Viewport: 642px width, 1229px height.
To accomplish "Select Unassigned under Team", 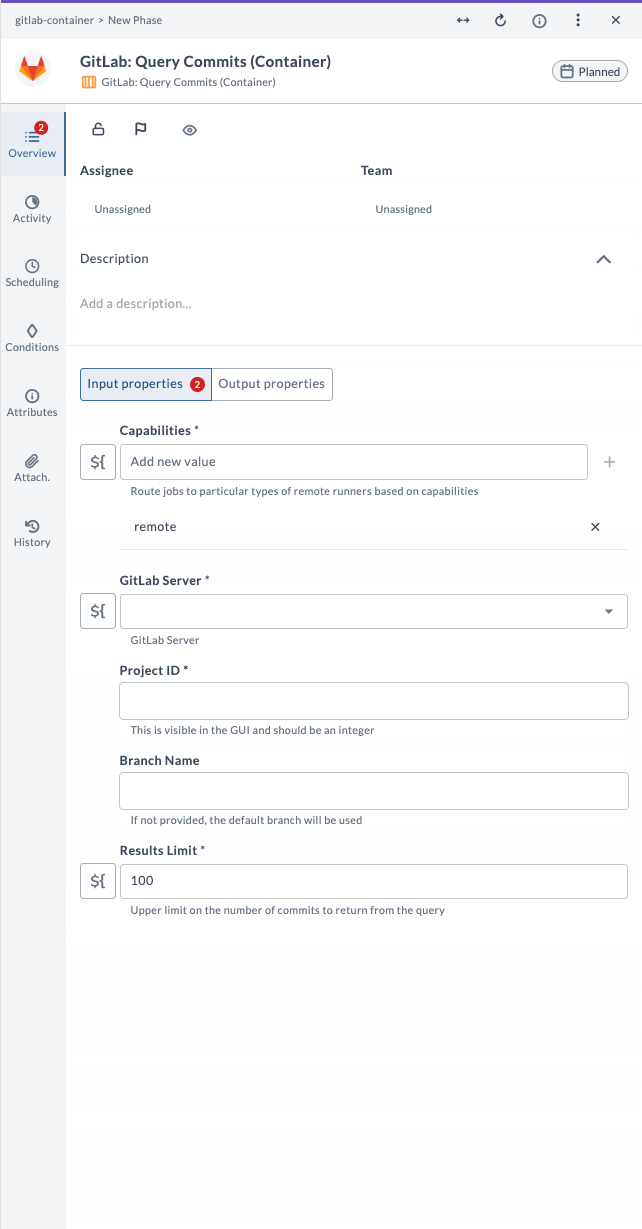I will [x=404, y=209].
